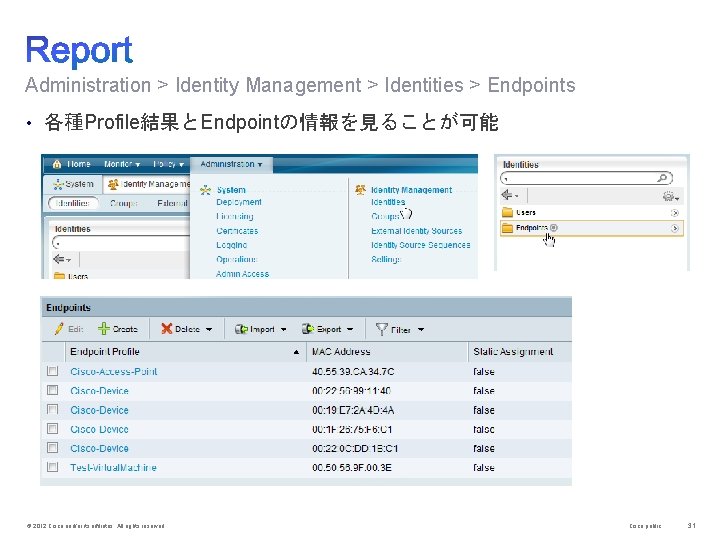720x540 pixels.
Task: Click the Export icon
Action: coord(308,329)
